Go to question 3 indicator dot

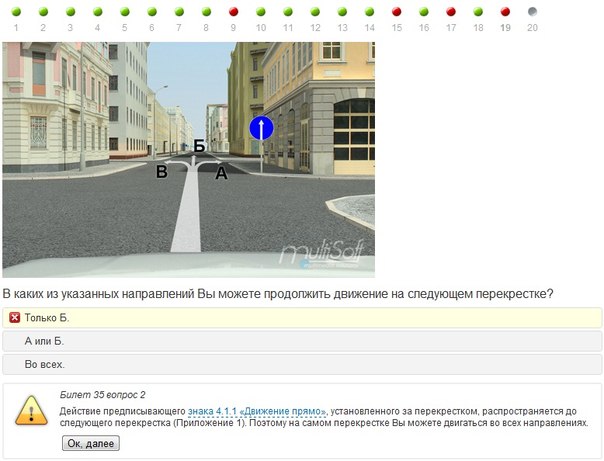click(x=70, y=12)
